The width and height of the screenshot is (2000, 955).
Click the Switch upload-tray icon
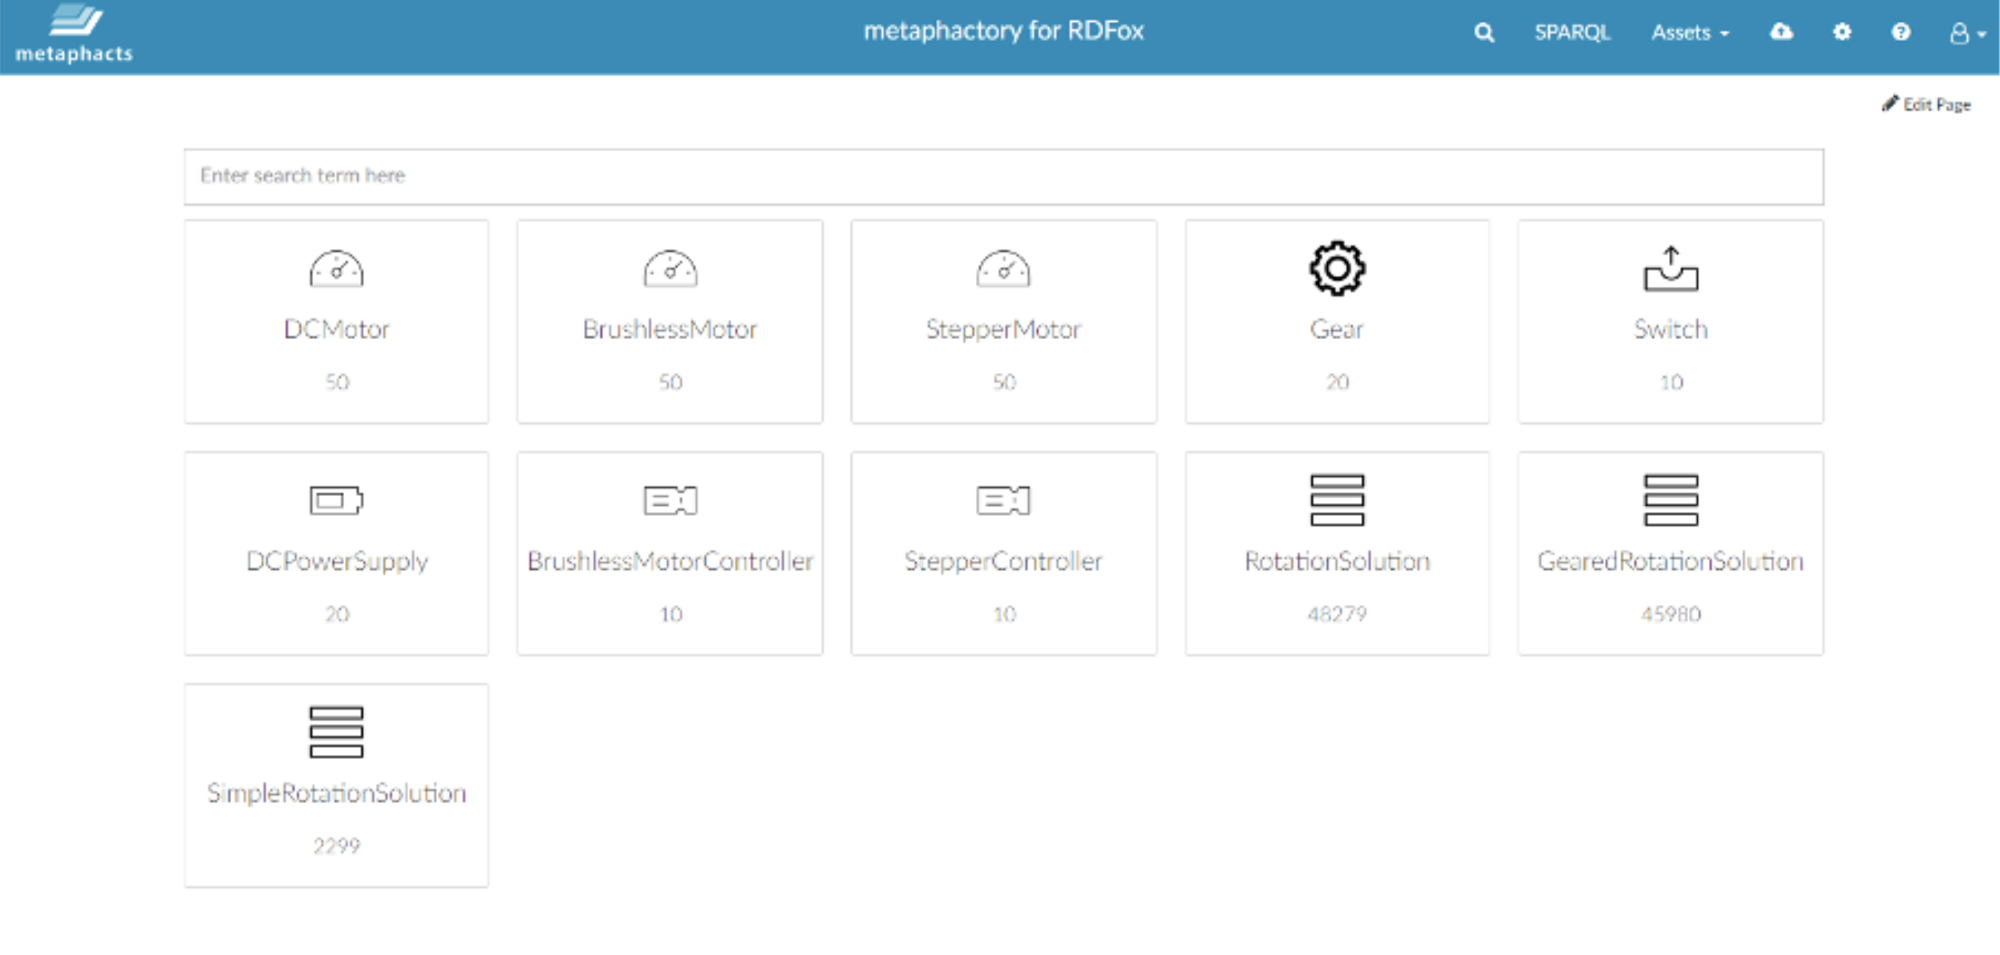(x=1671, y=268)
